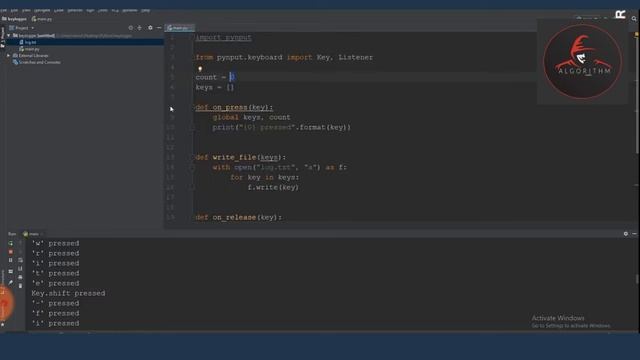Hide the Run tool window

634,234
